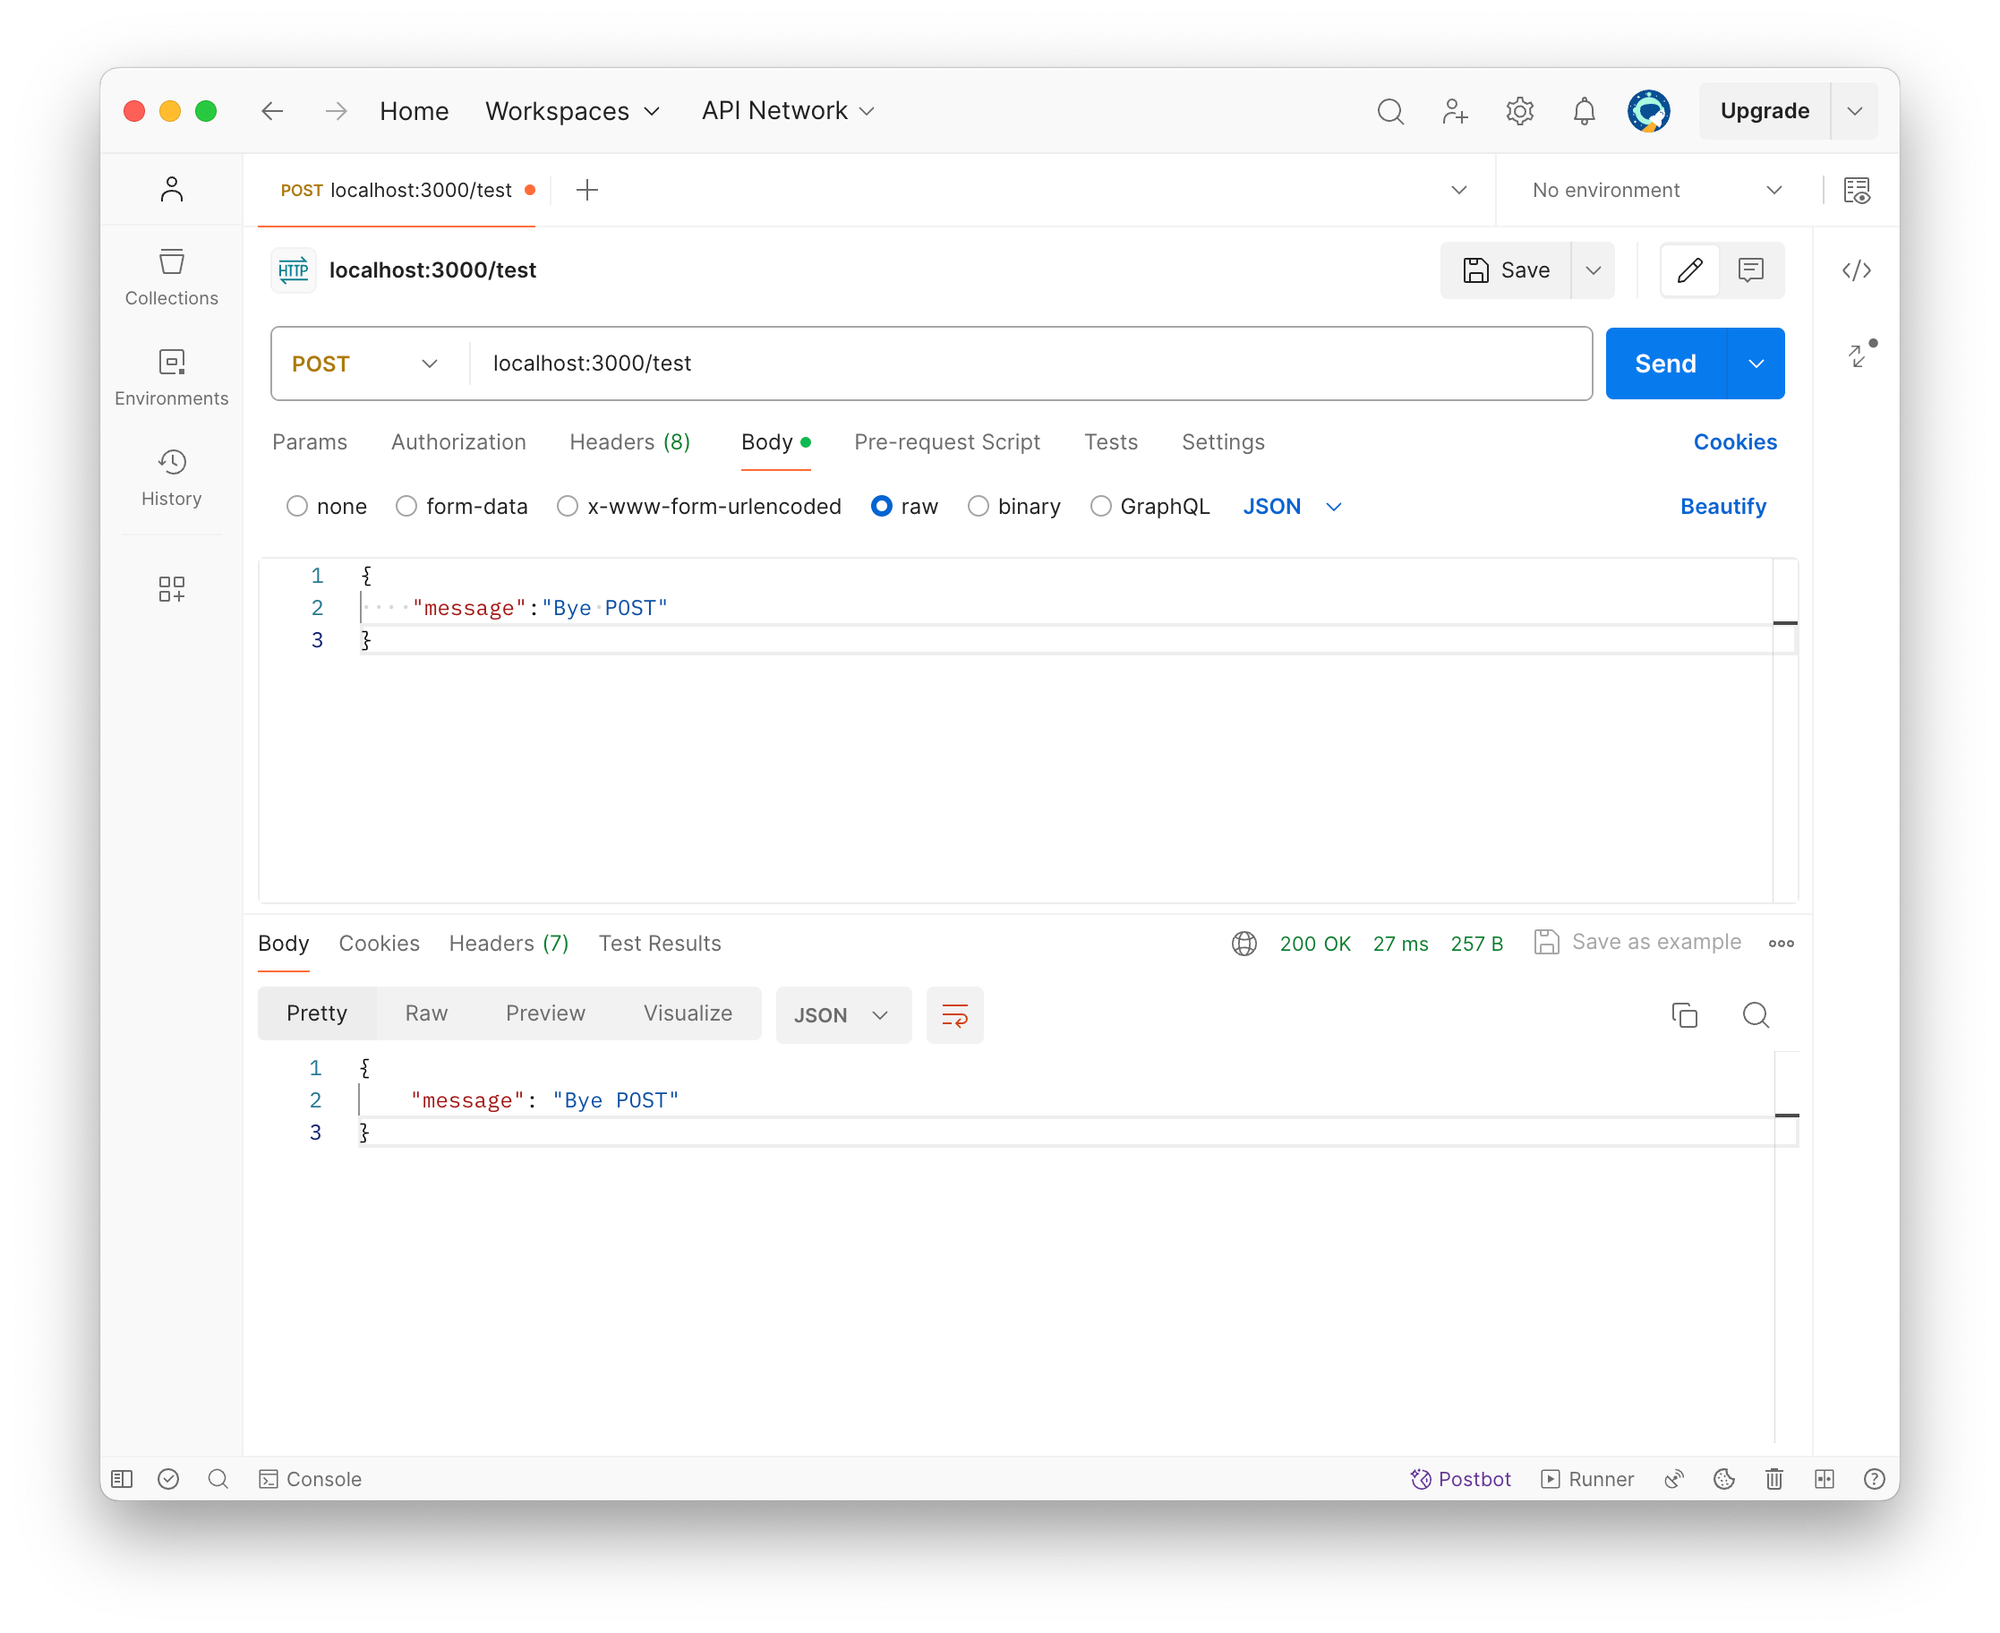Open the code snippet icon
Image resolution: width=2000 pixels, height=1633 pixels.
pos(1857,270)
